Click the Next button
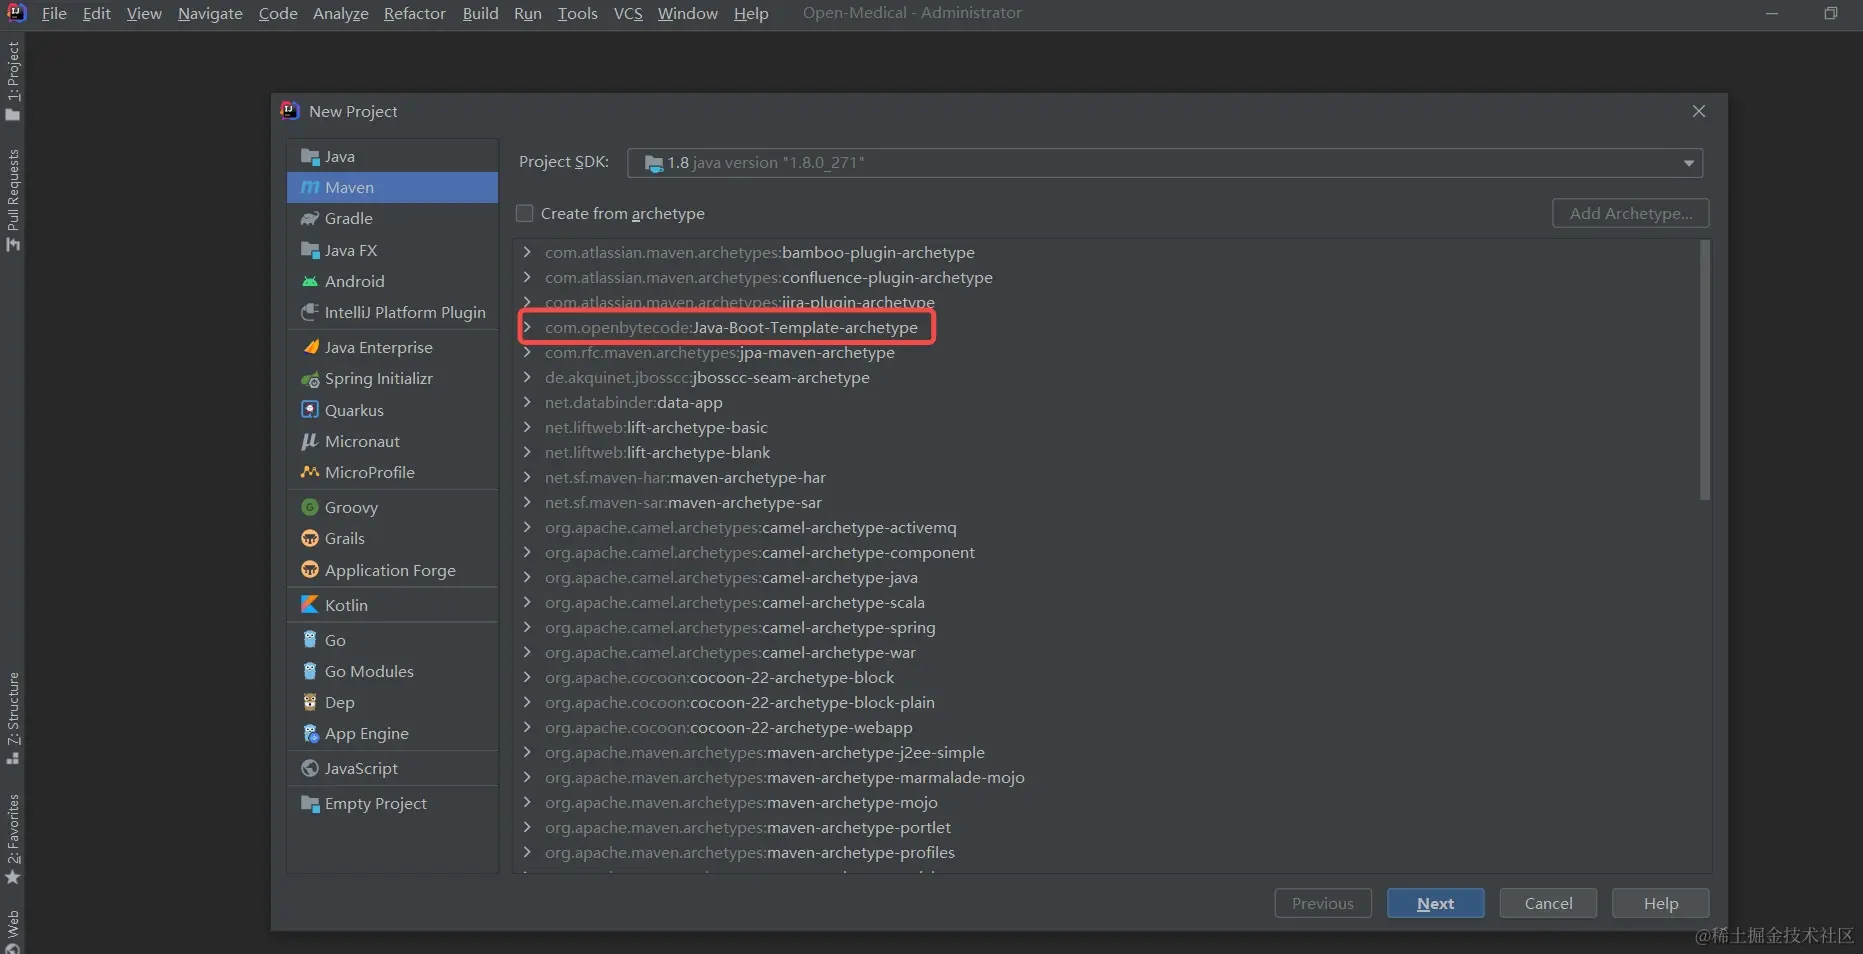Screen dimensions: 1863x954 (x=1435, y=903)
